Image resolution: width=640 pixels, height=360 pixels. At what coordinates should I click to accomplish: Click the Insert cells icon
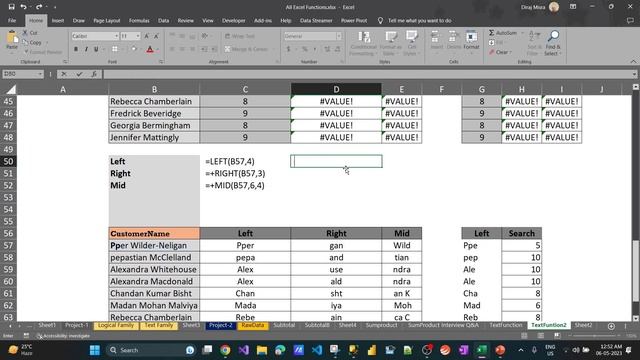[x=436, y=38]
